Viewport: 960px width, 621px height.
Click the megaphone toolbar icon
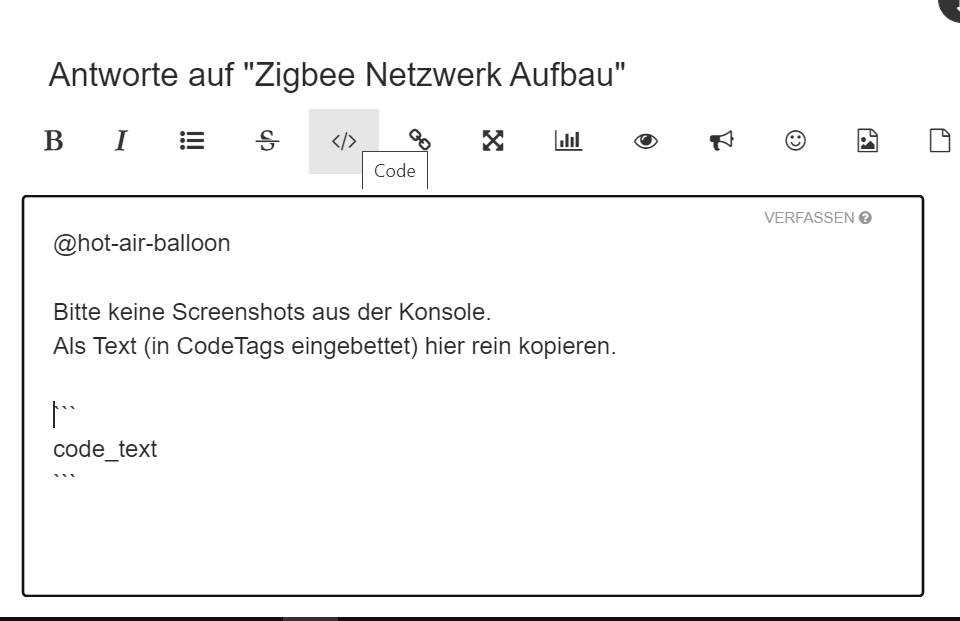721,141
